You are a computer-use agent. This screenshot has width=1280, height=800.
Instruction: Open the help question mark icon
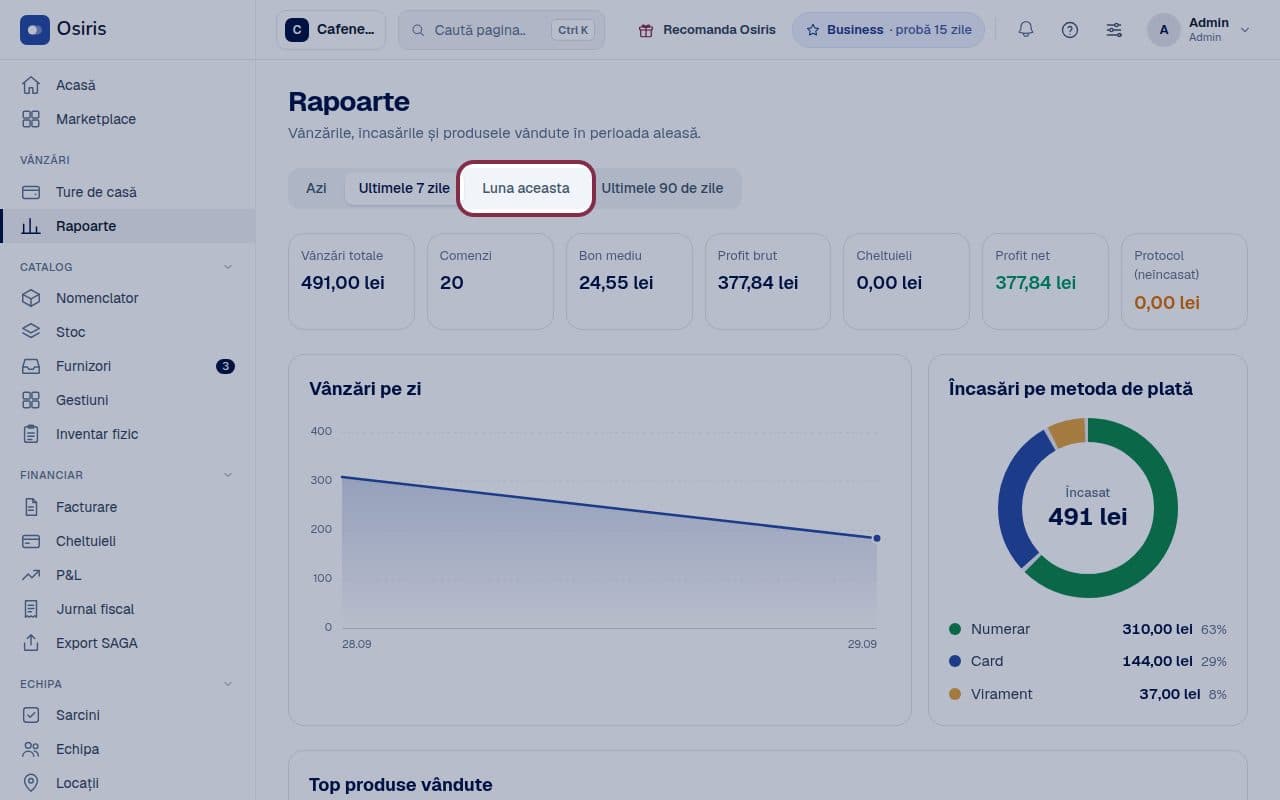point(1070,30)
